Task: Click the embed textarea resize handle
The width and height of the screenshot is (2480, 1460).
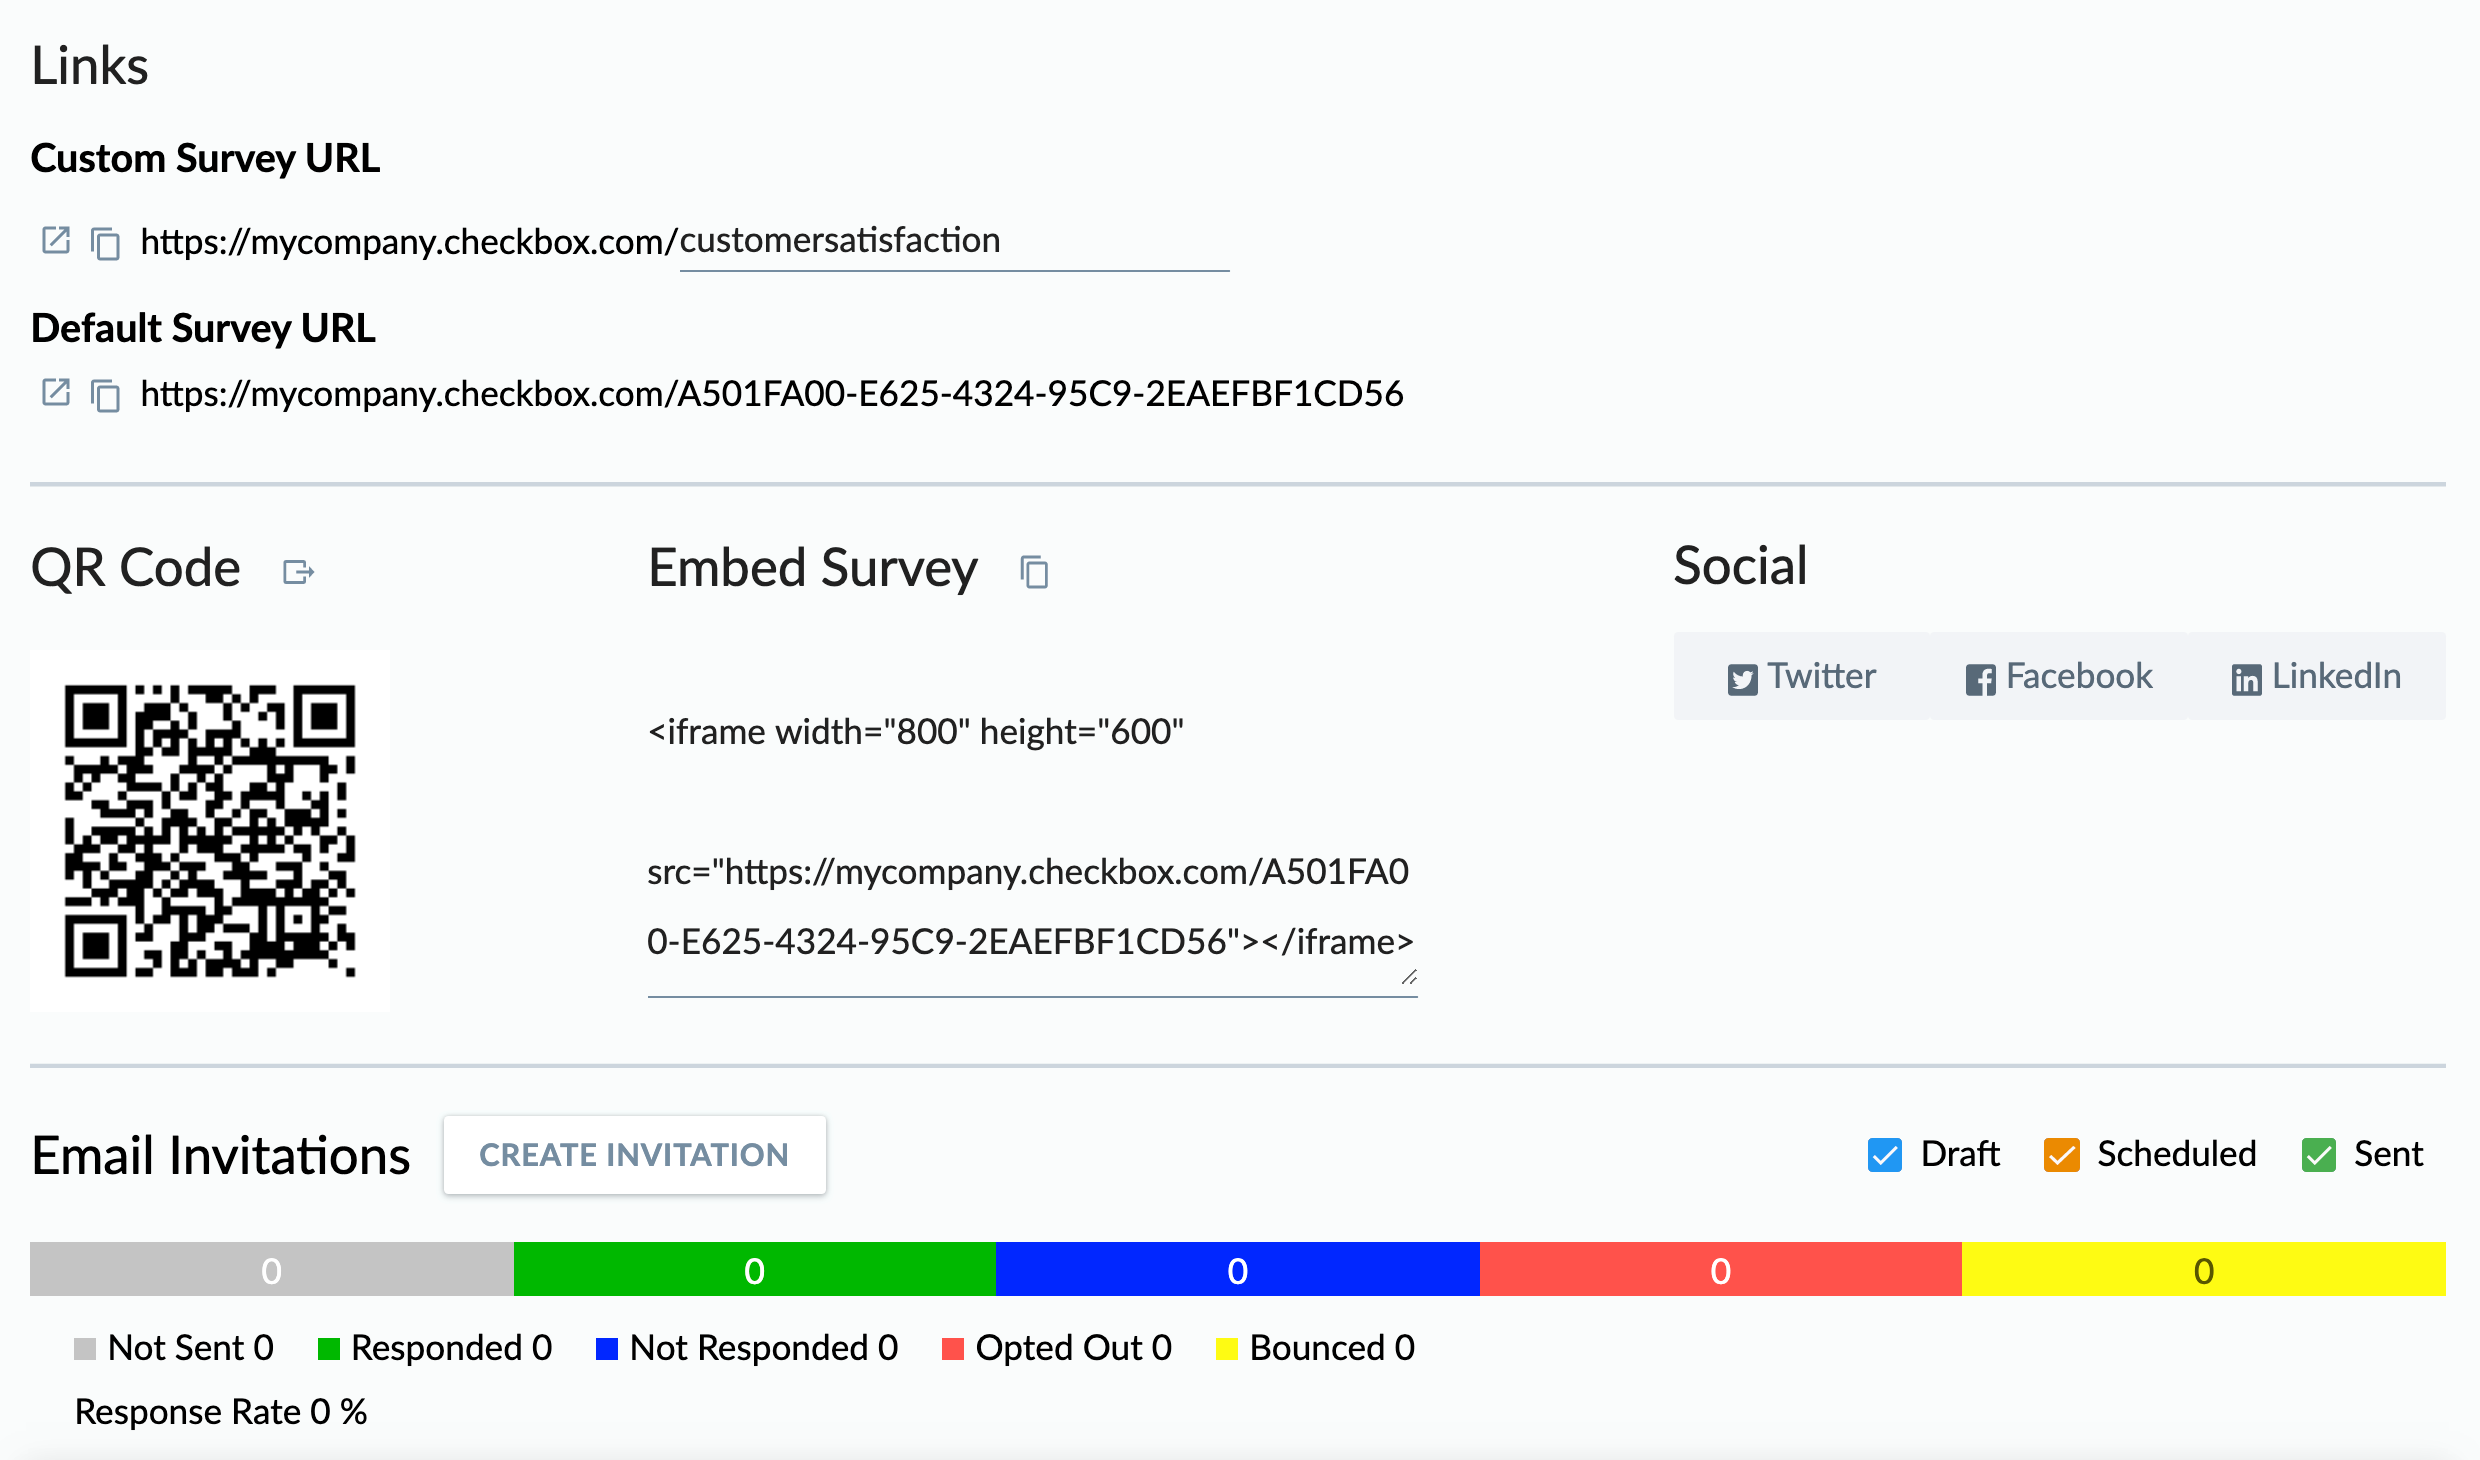Action: click(1409, 977)
